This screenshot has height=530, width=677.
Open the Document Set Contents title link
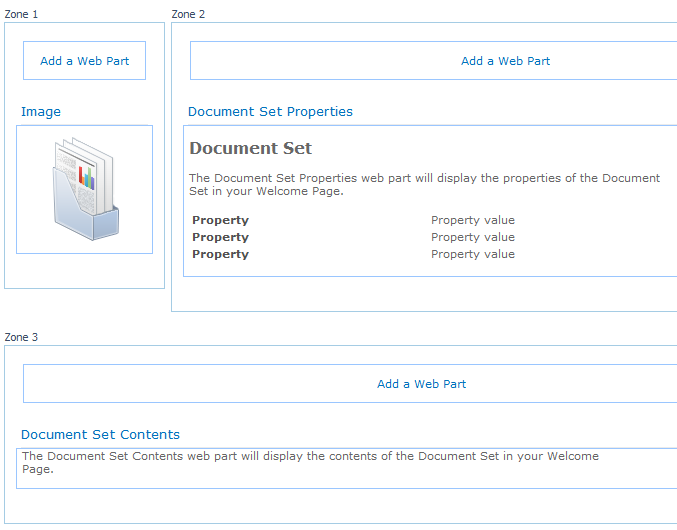pyautogui.click(x=100, y=435)
